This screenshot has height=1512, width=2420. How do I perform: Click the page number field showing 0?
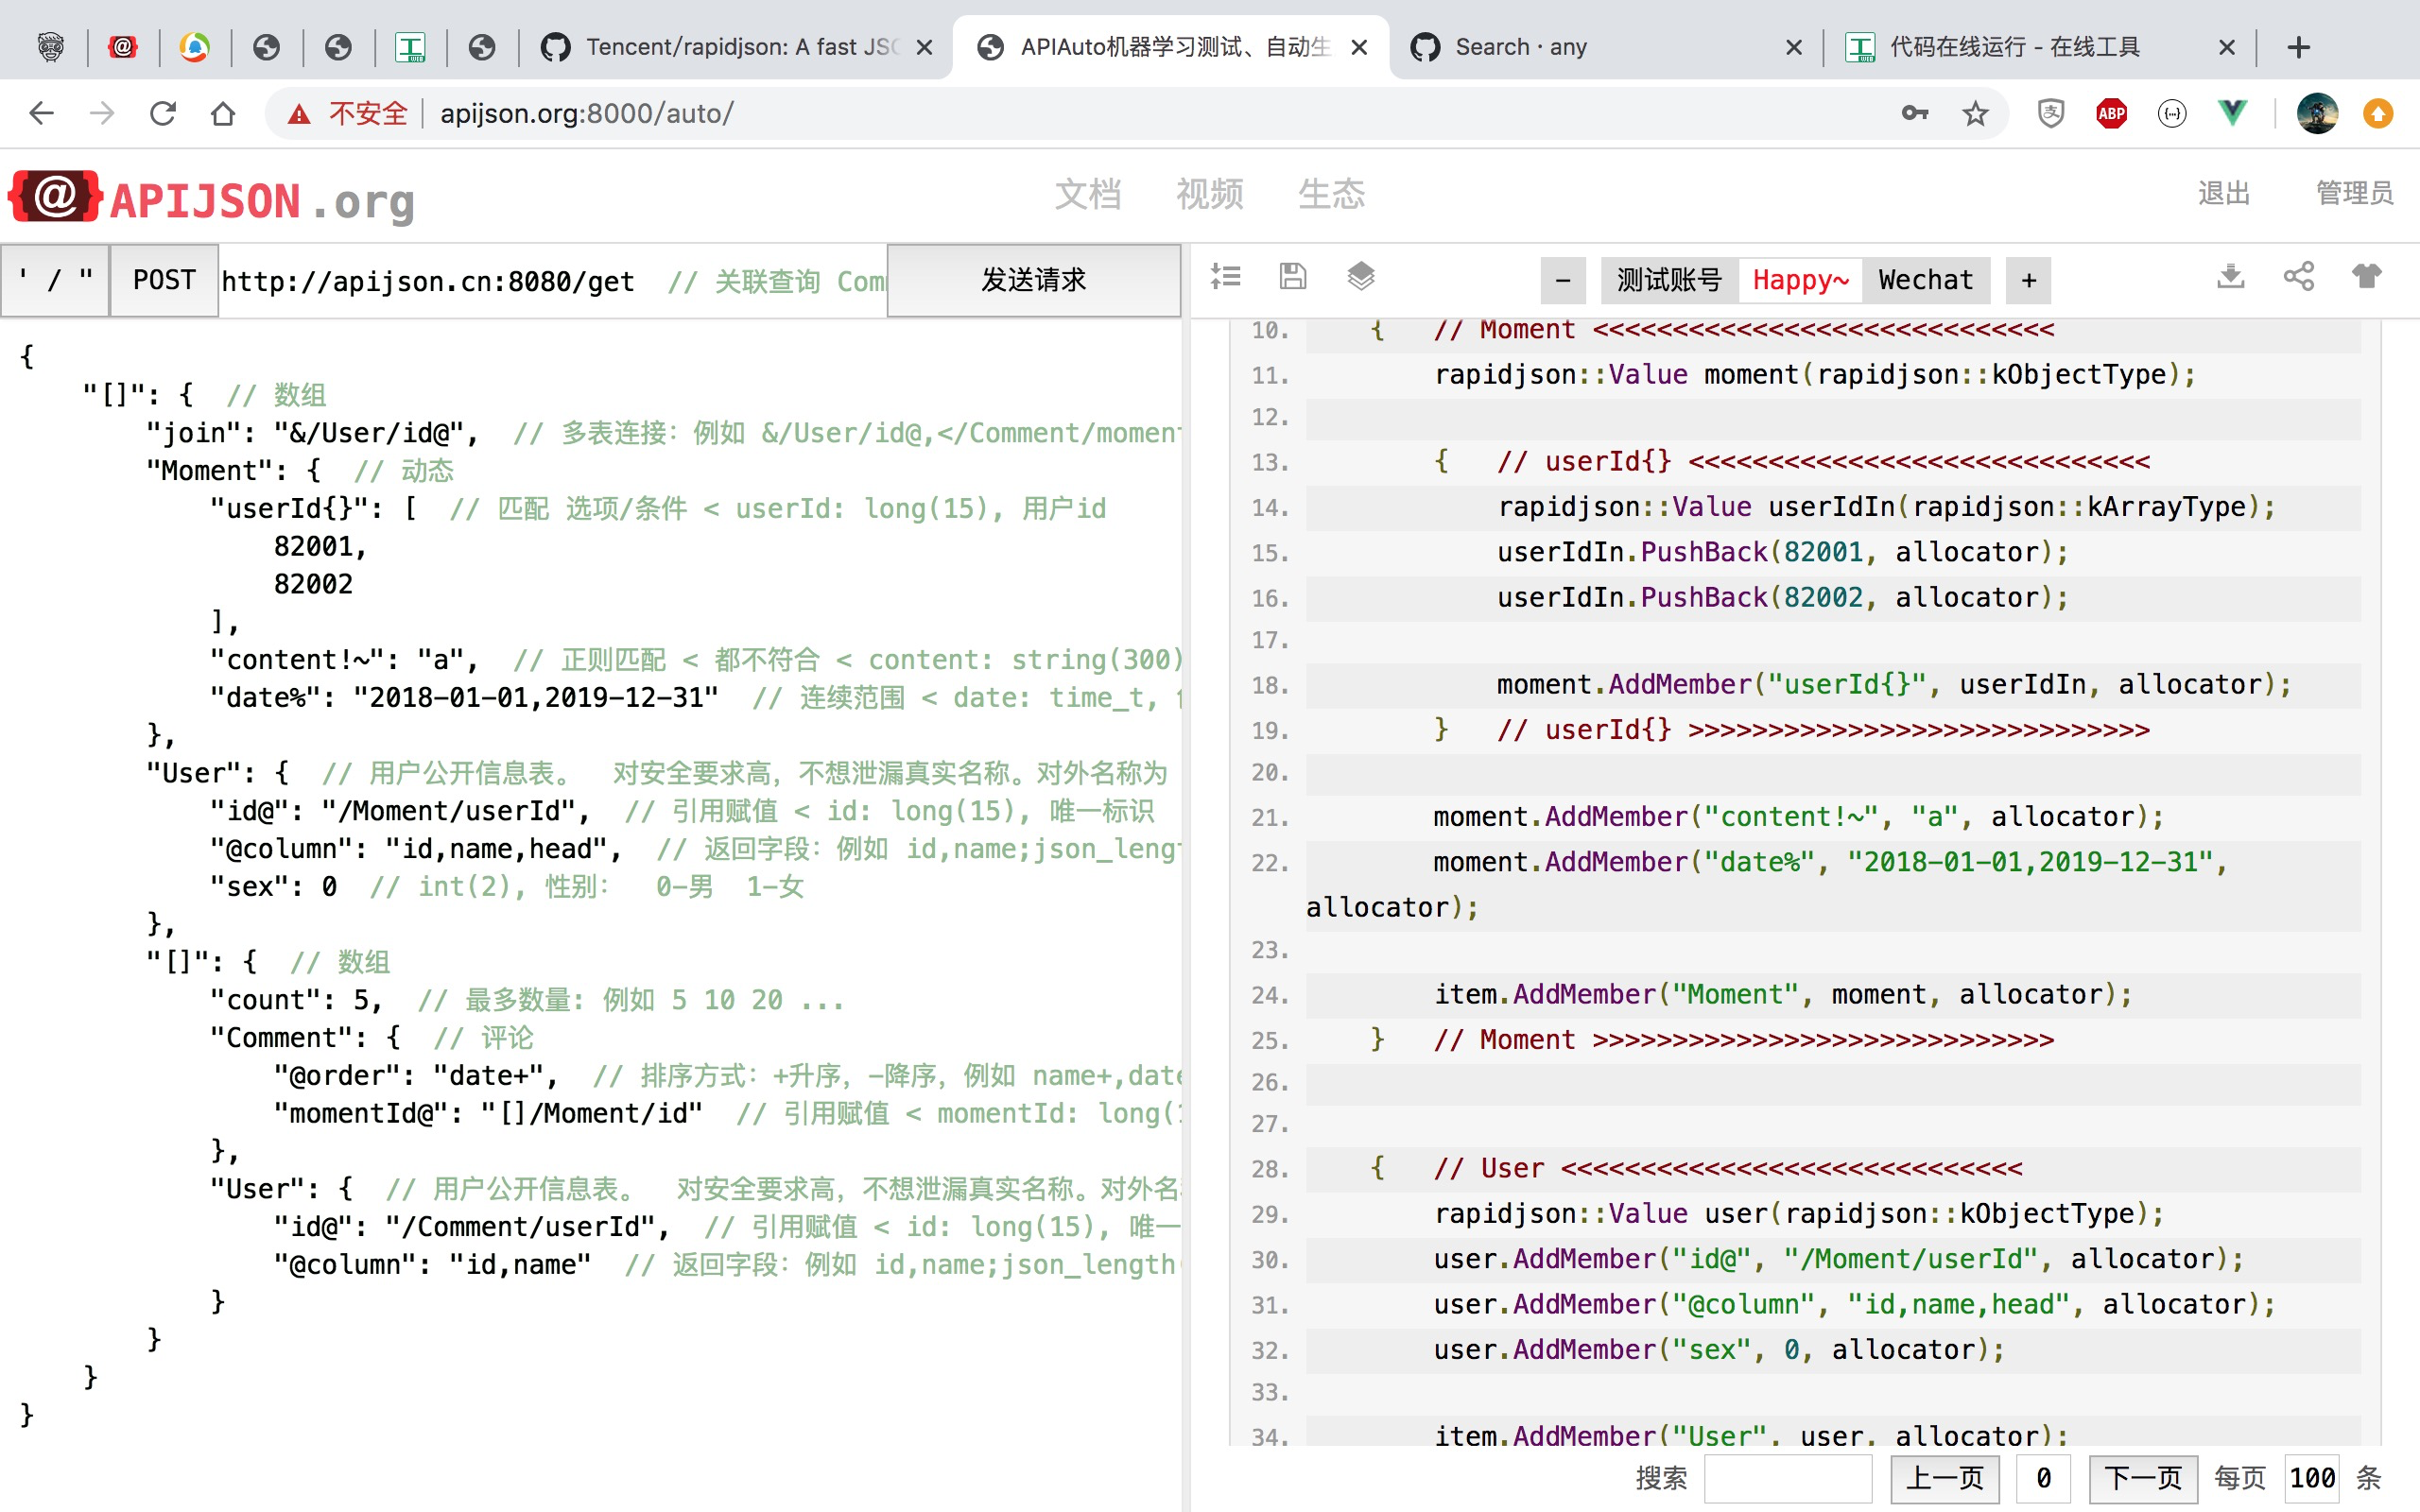2044,1478
